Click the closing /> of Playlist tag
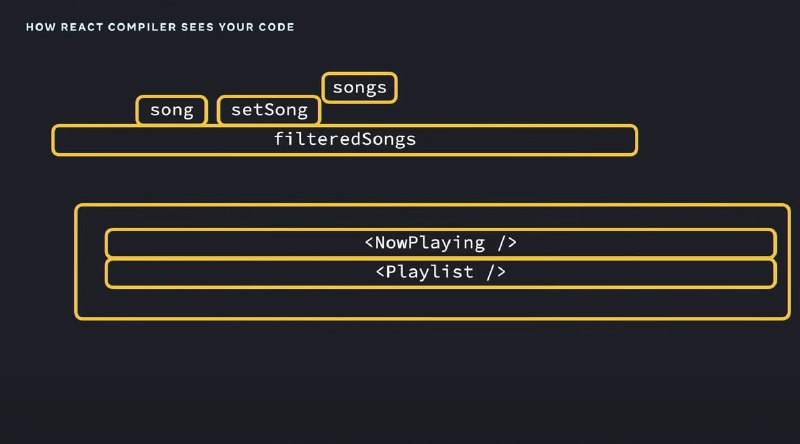The height and width of the screenshot is (444, 800). pos(496,272)
